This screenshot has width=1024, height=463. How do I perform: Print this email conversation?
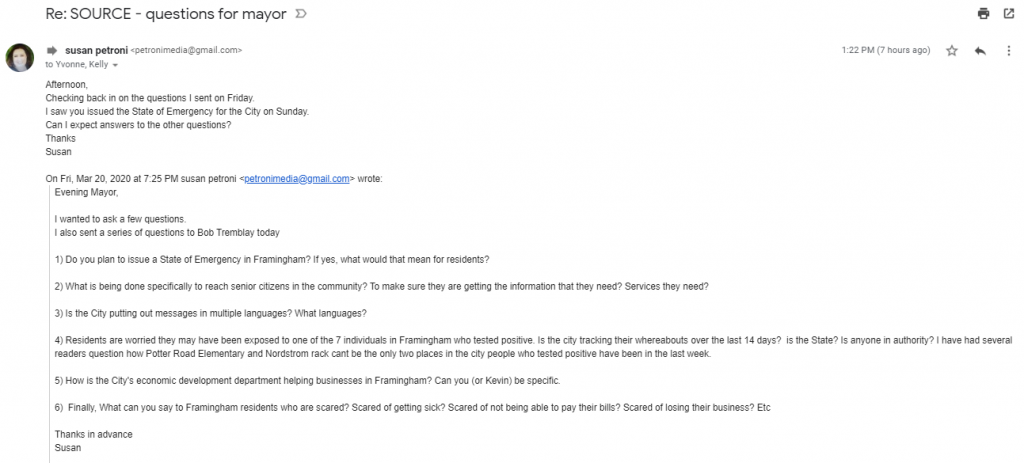[983, 14]
